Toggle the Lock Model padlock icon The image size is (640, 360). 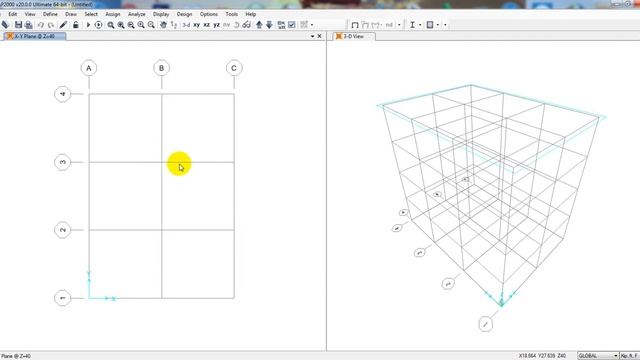tap(76, 25)
